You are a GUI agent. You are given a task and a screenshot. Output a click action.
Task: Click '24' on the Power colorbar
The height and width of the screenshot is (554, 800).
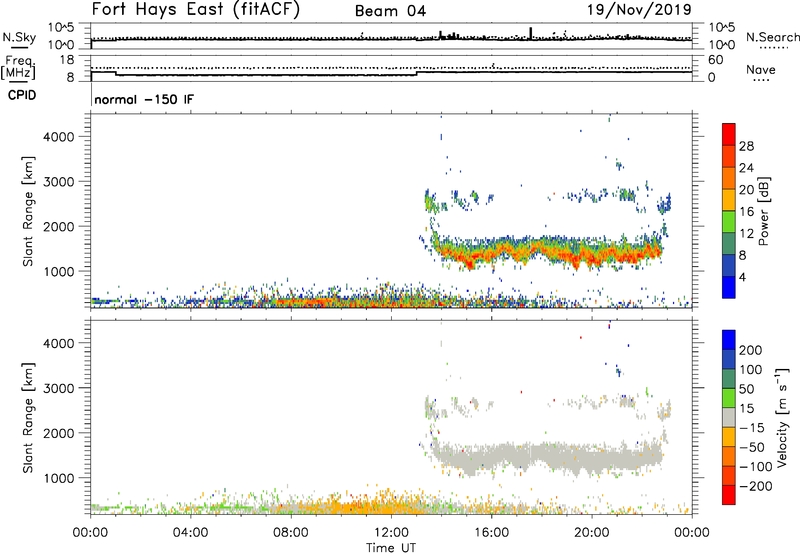(746, 168)
